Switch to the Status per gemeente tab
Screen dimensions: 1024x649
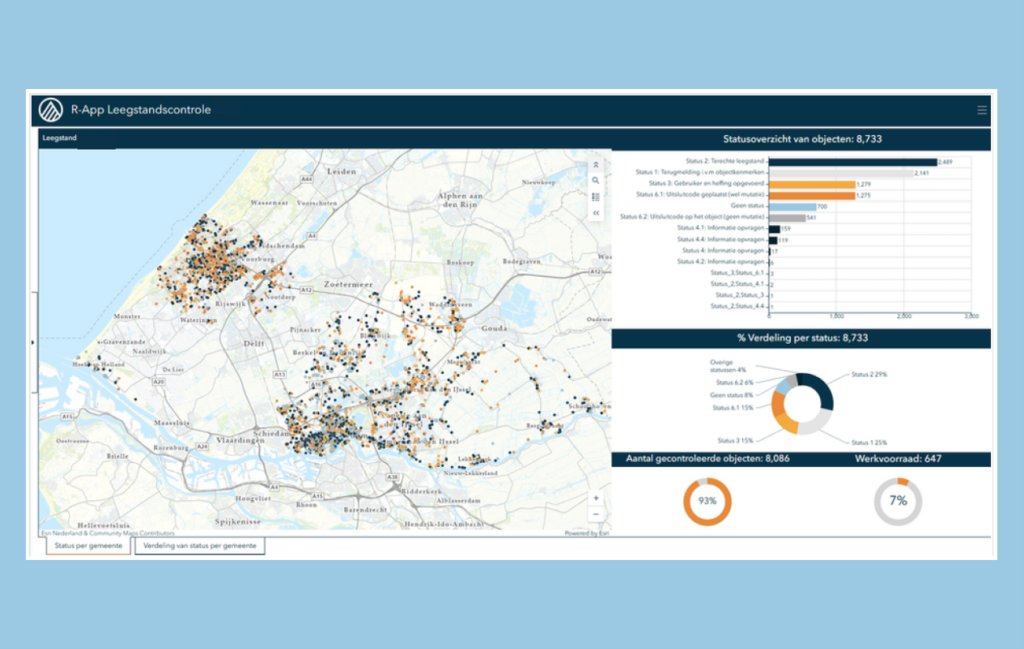[88, 546]
